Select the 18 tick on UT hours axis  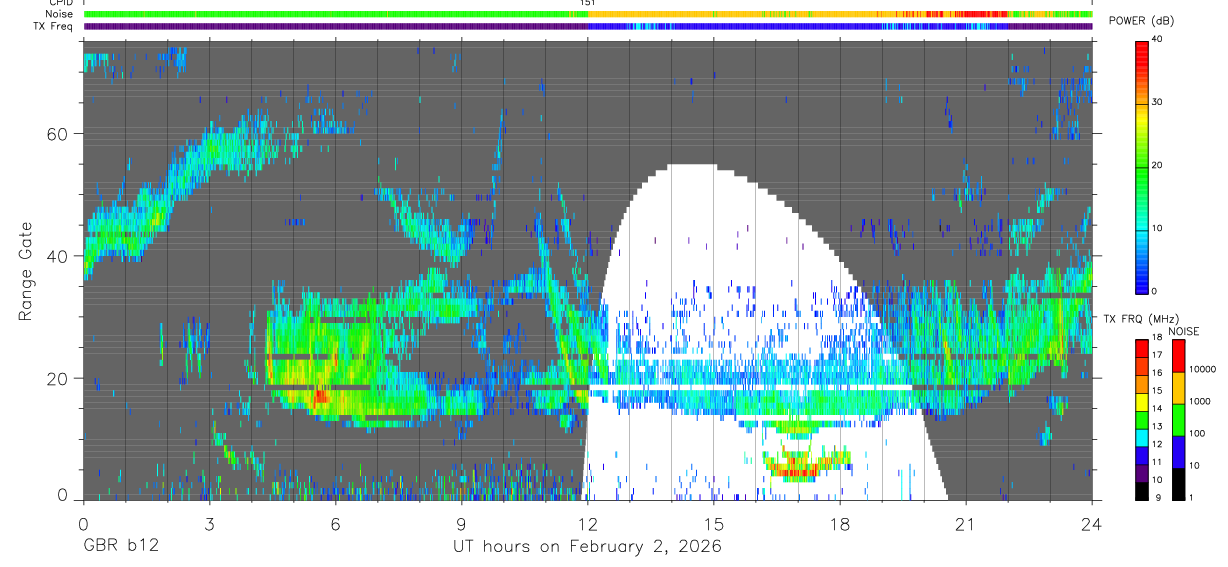click(x=840, y=523)
